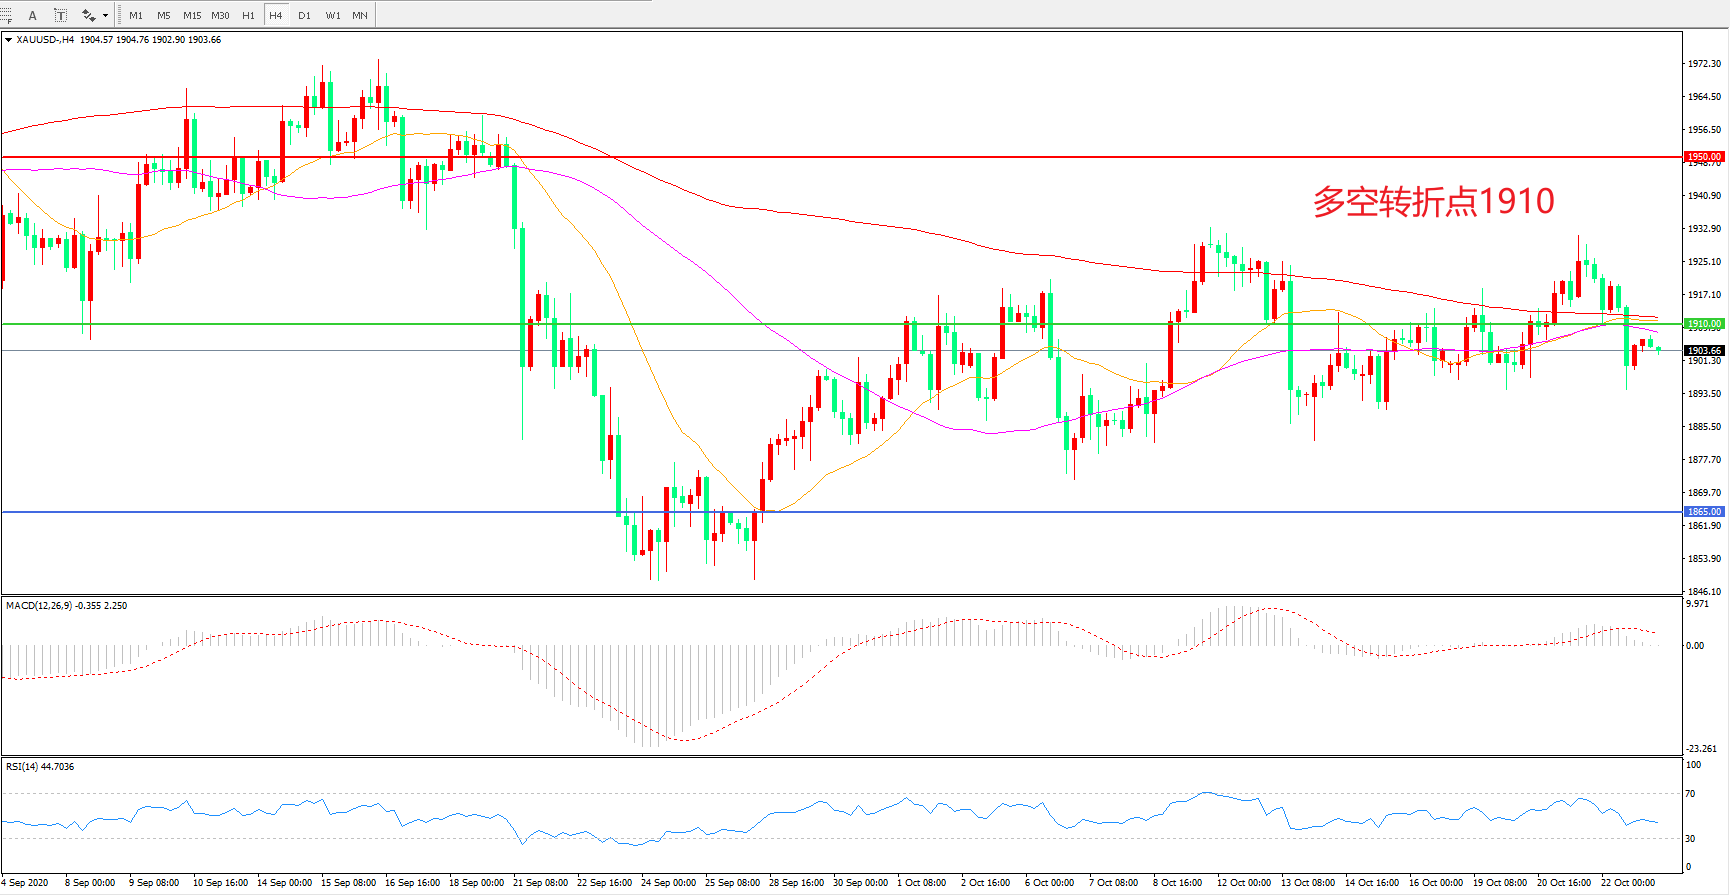Image resolution: width=1730 pixels, height=896 pixels.
Task: Click the MACD(12,26,9) indicator label
Action: [39, 606]
